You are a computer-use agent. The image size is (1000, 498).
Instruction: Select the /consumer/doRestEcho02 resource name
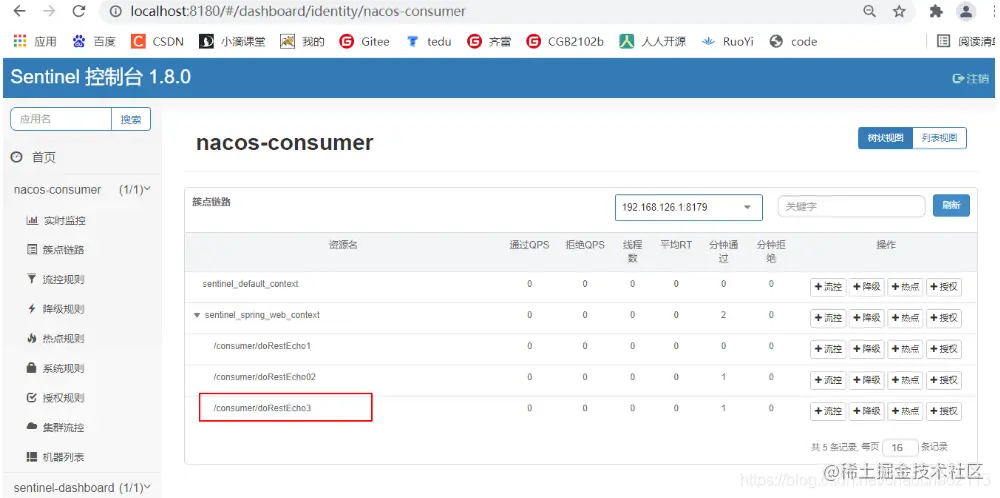[x=265, y=377]
